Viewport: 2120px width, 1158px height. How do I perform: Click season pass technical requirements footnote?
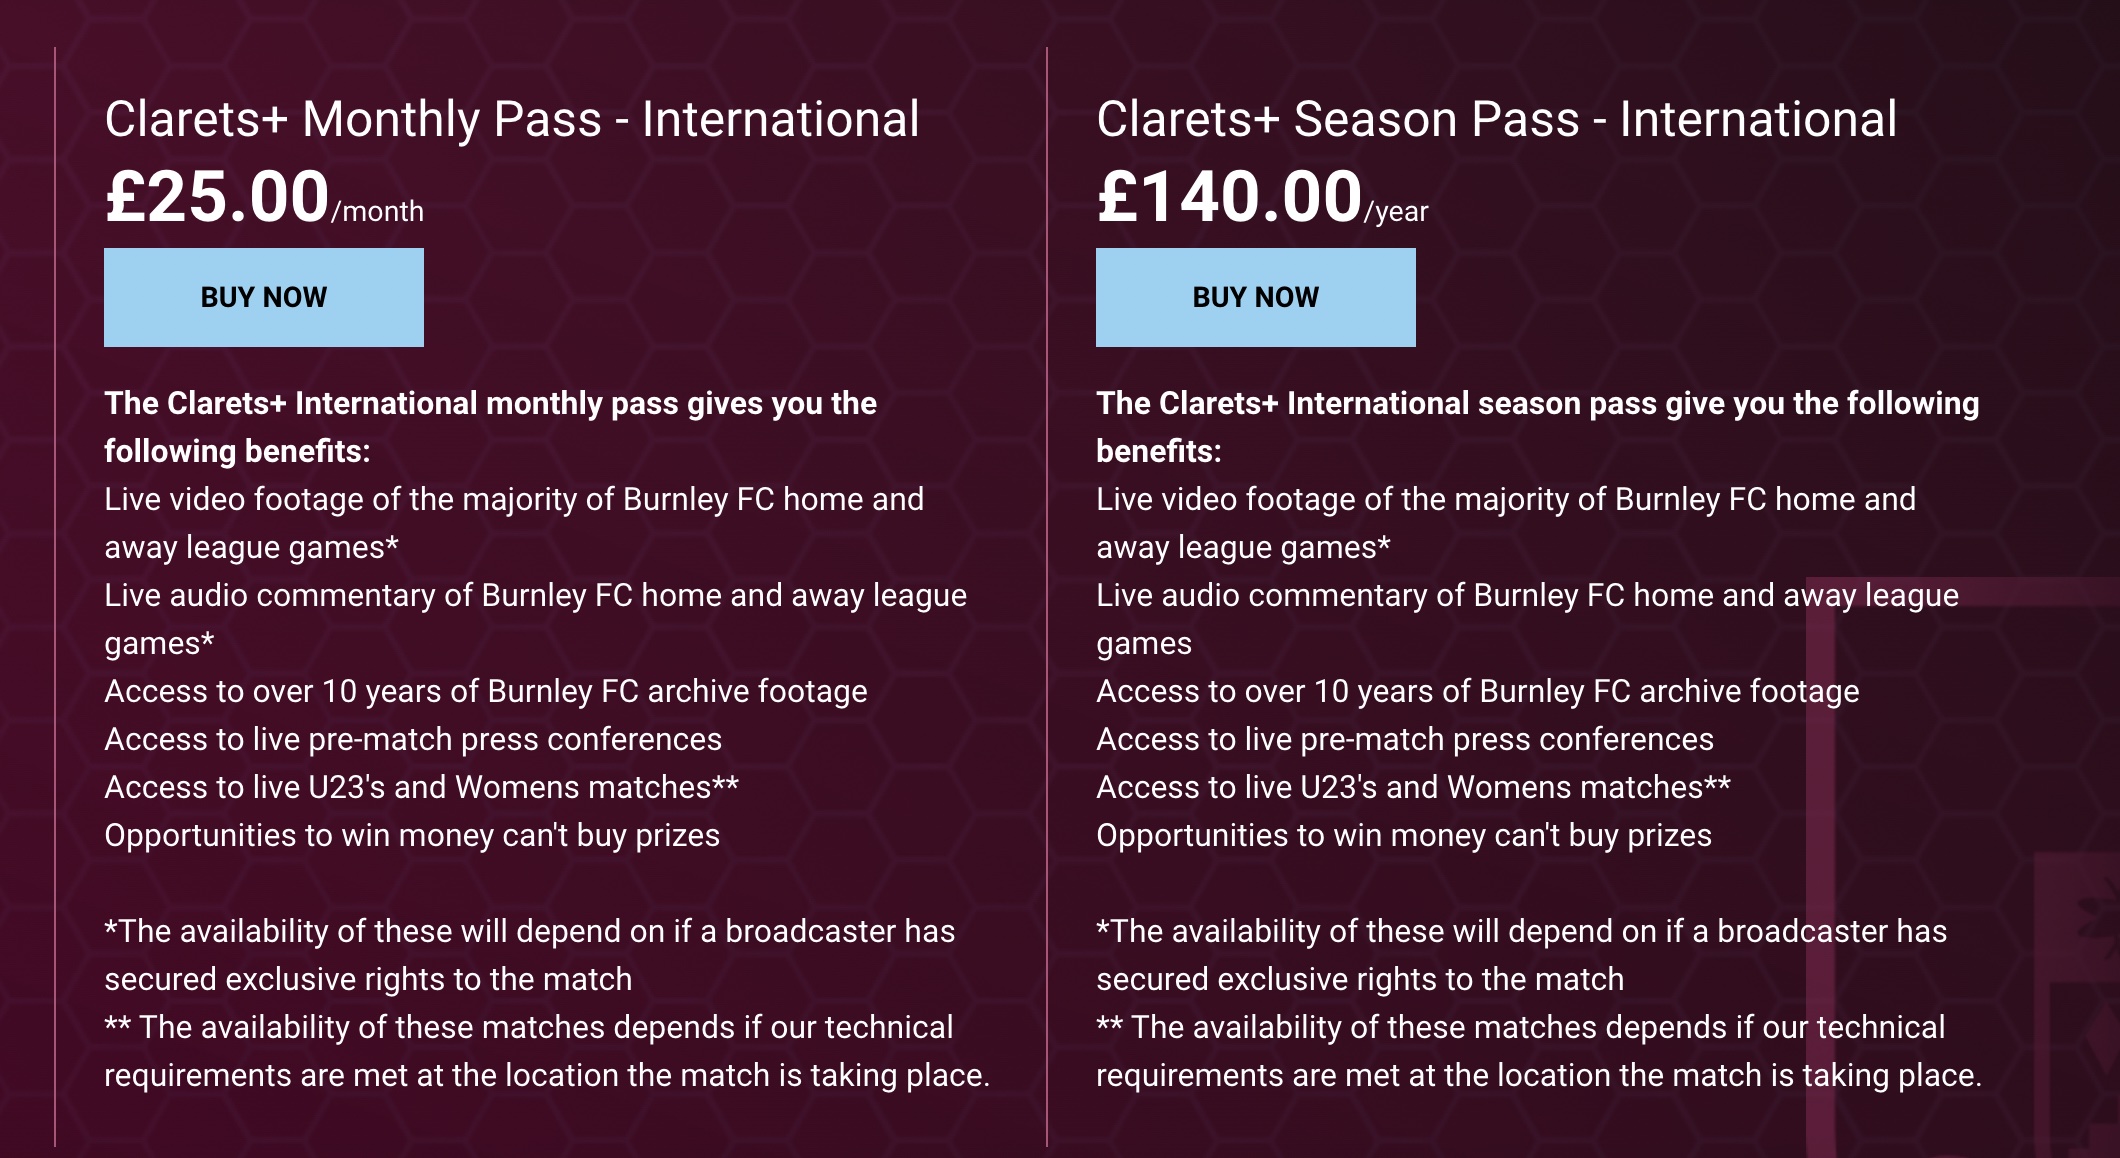(1538, 1050)
